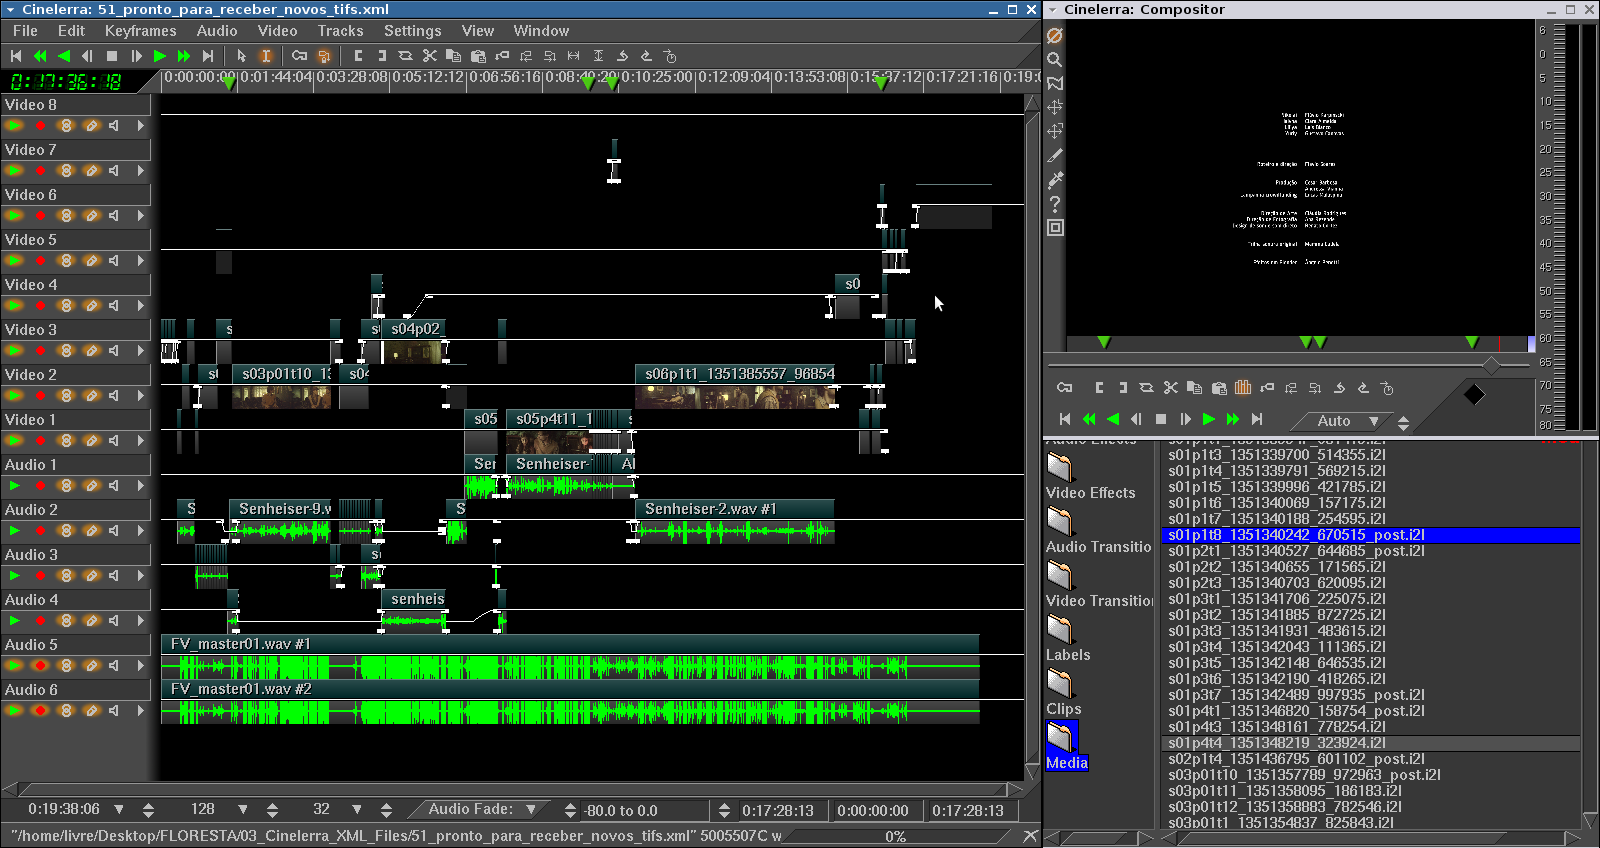The image size is (1600, 848).
Task: Open the Keyframes menu
Action: click(140, 31)
